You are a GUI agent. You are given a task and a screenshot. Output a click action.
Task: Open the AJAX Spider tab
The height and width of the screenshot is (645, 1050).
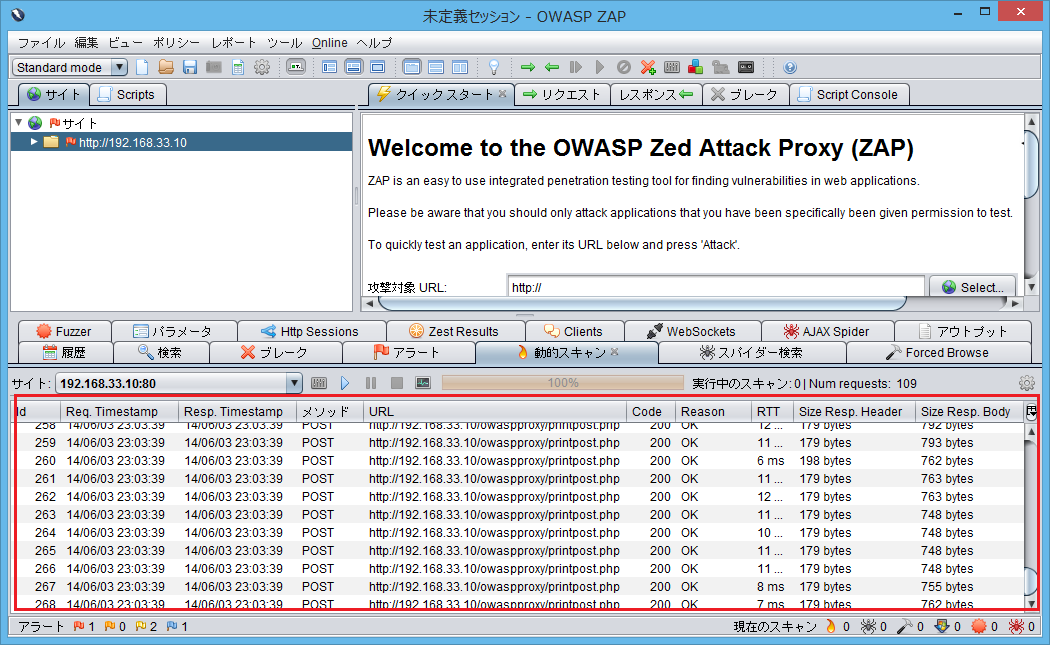coord(827,332)
